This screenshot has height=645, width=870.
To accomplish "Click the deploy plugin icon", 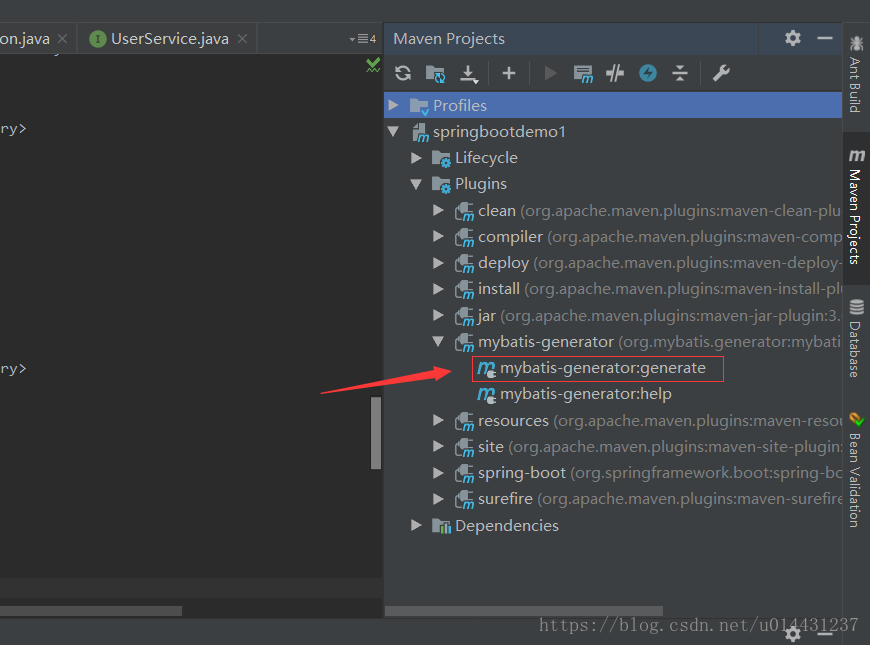I will pyautogui.click(x=464, y=264).
